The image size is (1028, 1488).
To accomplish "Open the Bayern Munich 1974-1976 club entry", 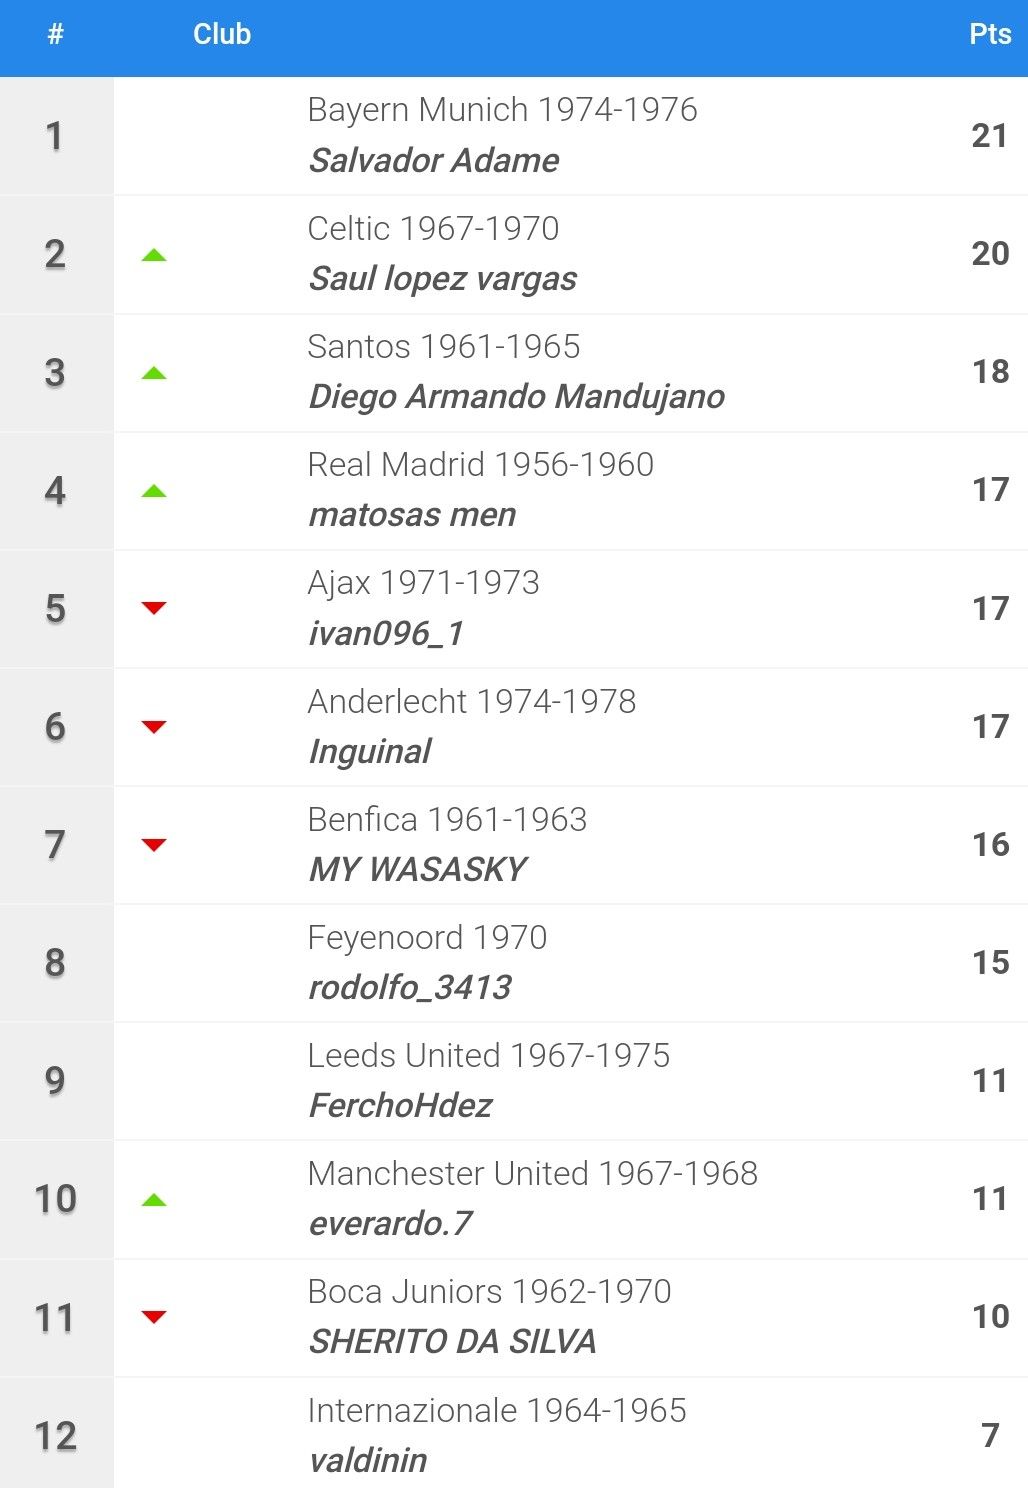I will 502,110.
